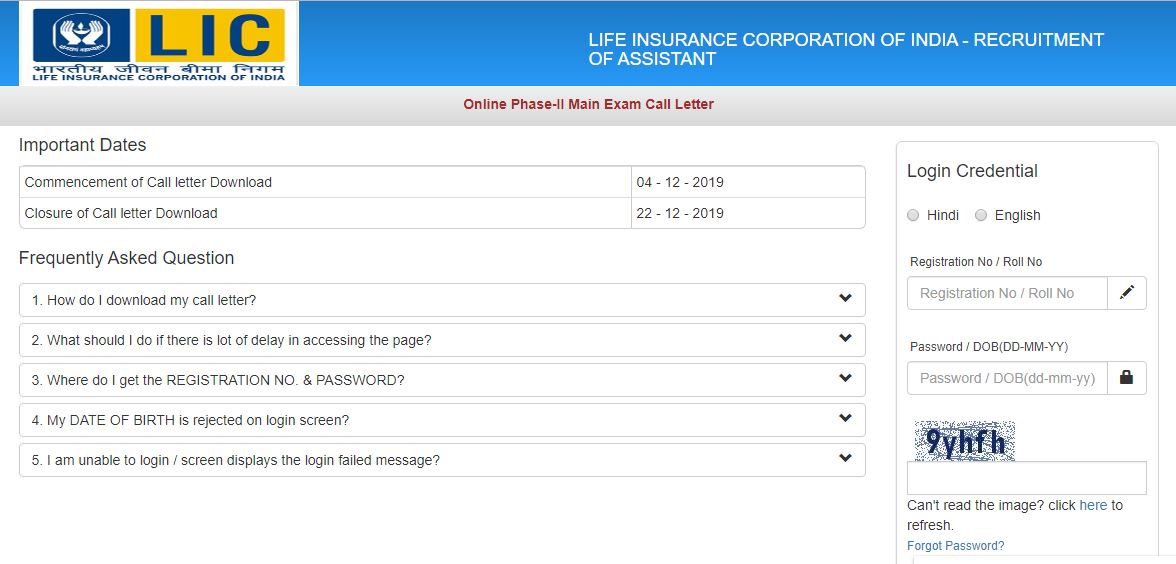This screenshot has width=1176, height=564.
Task: Click the 'Online Phase-II Main Exam Call Letter' heading
Action: (x=588, y=104)
